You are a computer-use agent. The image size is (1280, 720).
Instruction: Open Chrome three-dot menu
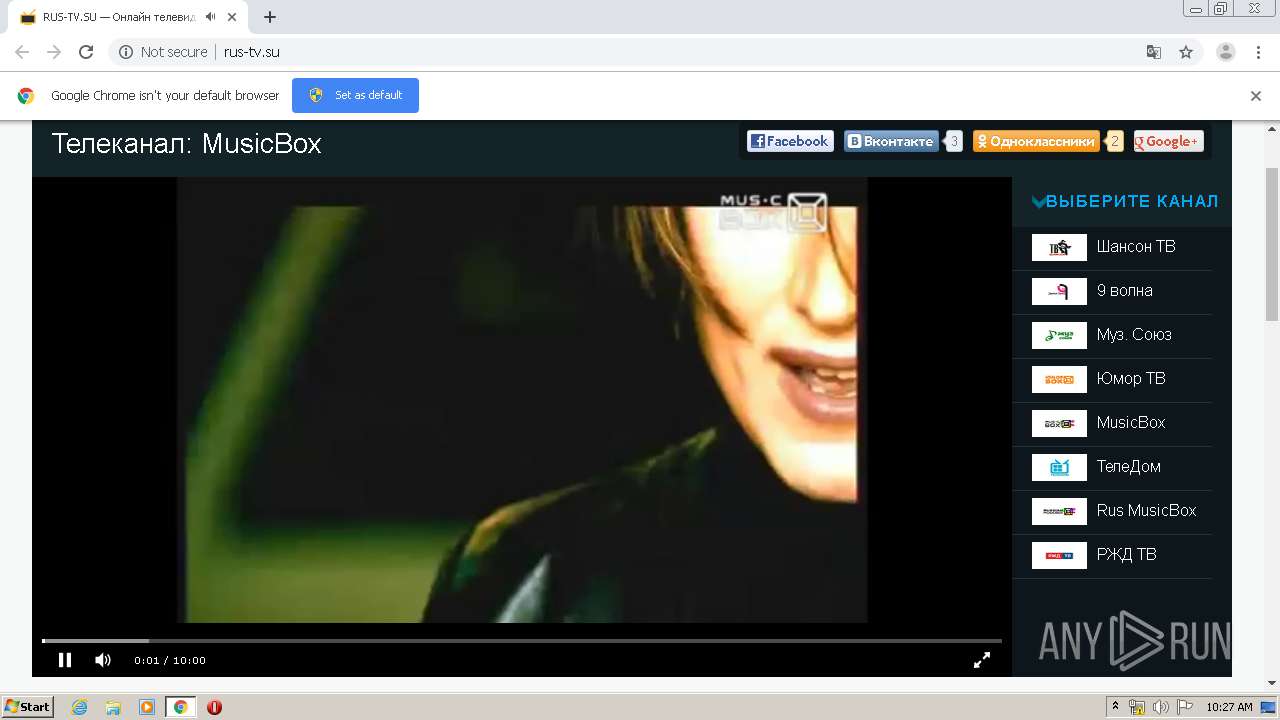point(1258,52)
